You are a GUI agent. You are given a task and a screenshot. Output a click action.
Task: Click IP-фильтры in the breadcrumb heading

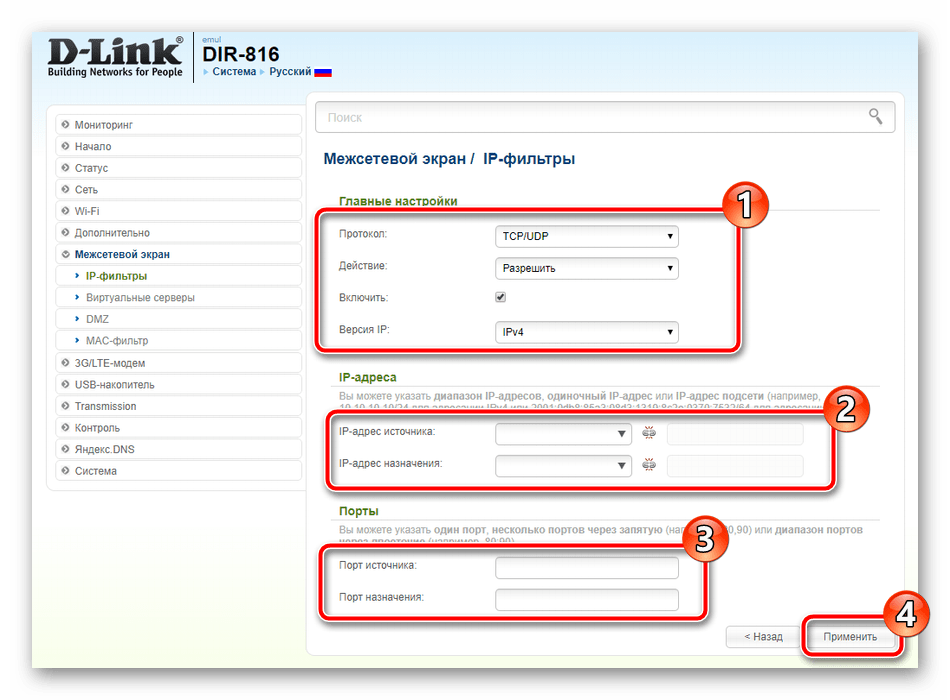(529, 159)
